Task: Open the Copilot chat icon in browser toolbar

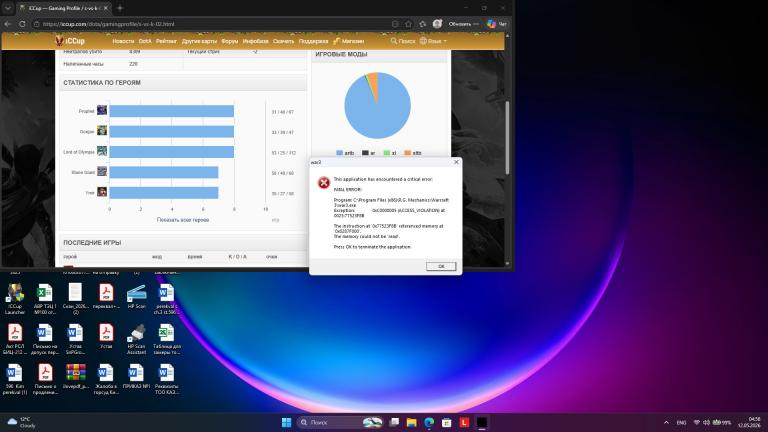Action: tap(496, 24)
